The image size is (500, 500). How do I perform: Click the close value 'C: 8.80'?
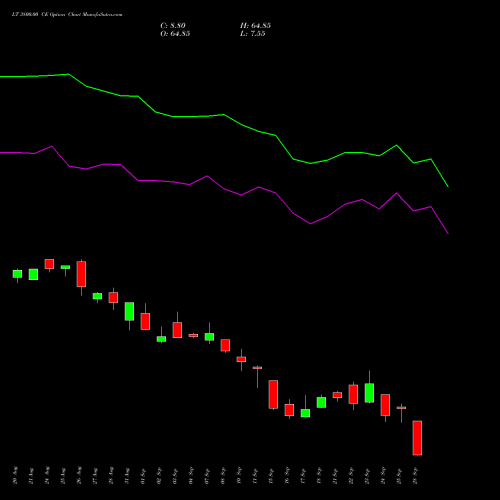click(173, 26)
